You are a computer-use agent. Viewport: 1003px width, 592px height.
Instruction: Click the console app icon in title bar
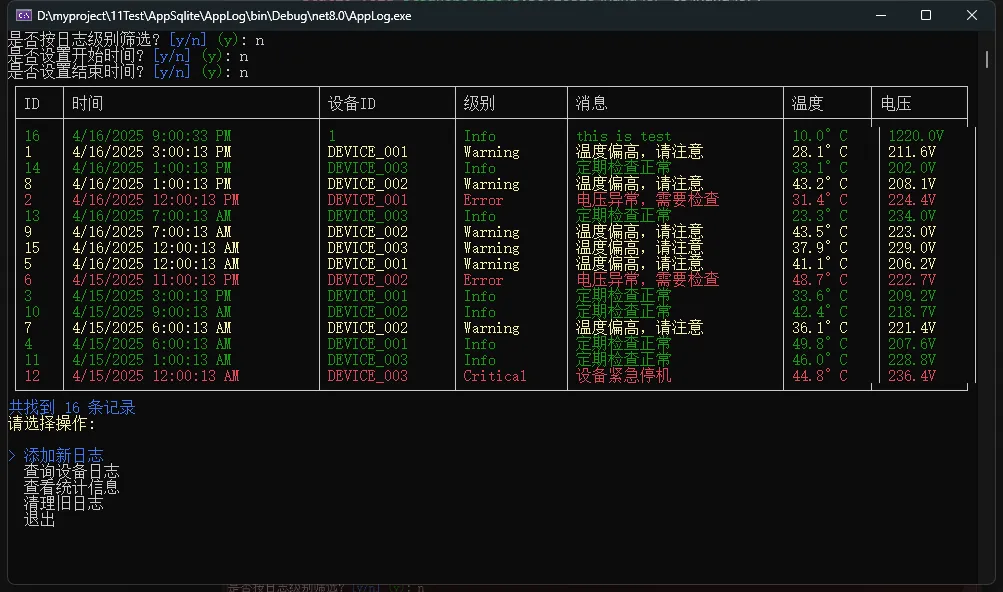click(23, 16)
